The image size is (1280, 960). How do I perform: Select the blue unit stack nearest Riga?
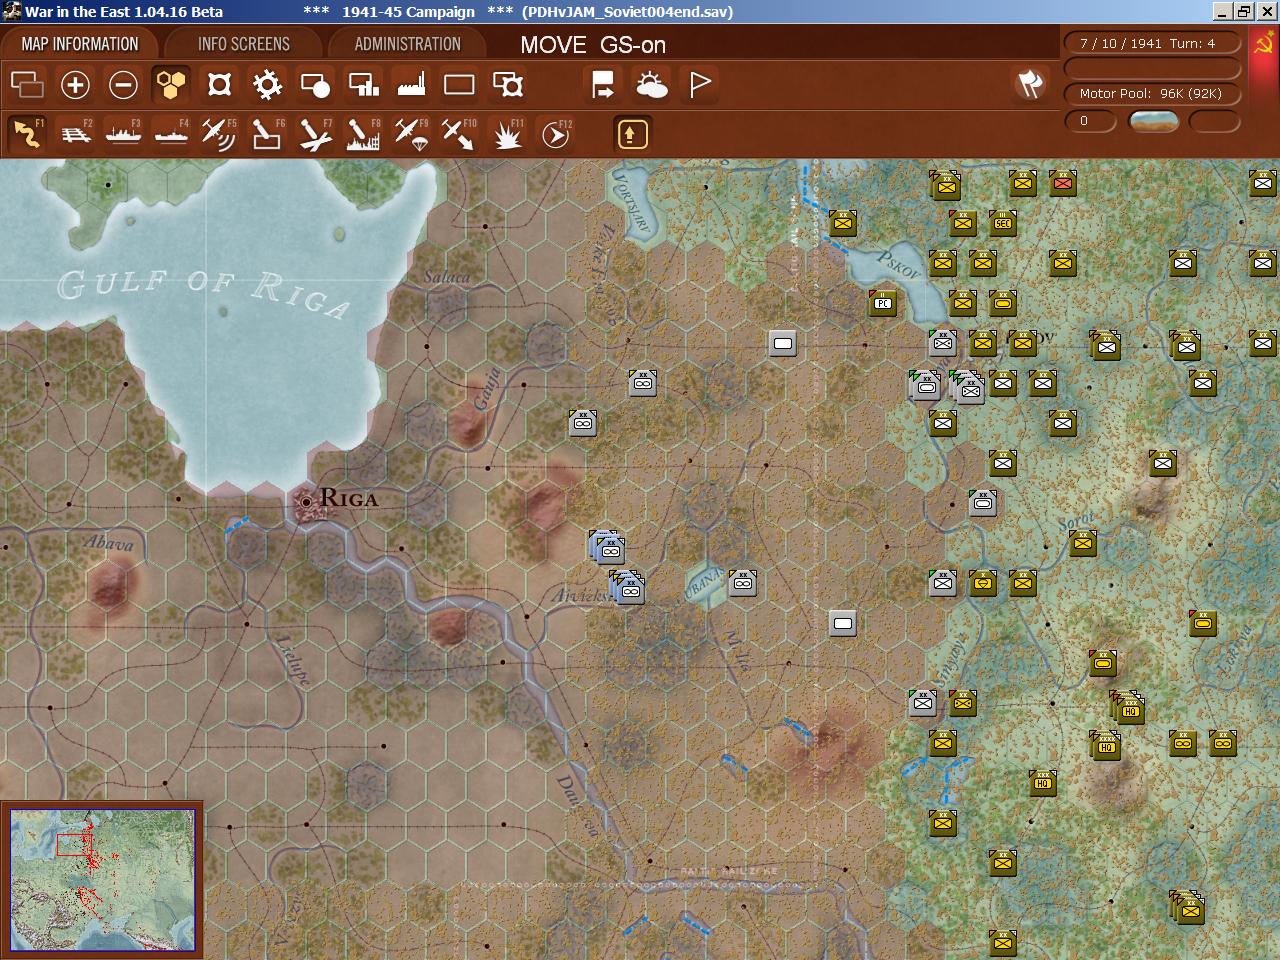pos(607,547)
